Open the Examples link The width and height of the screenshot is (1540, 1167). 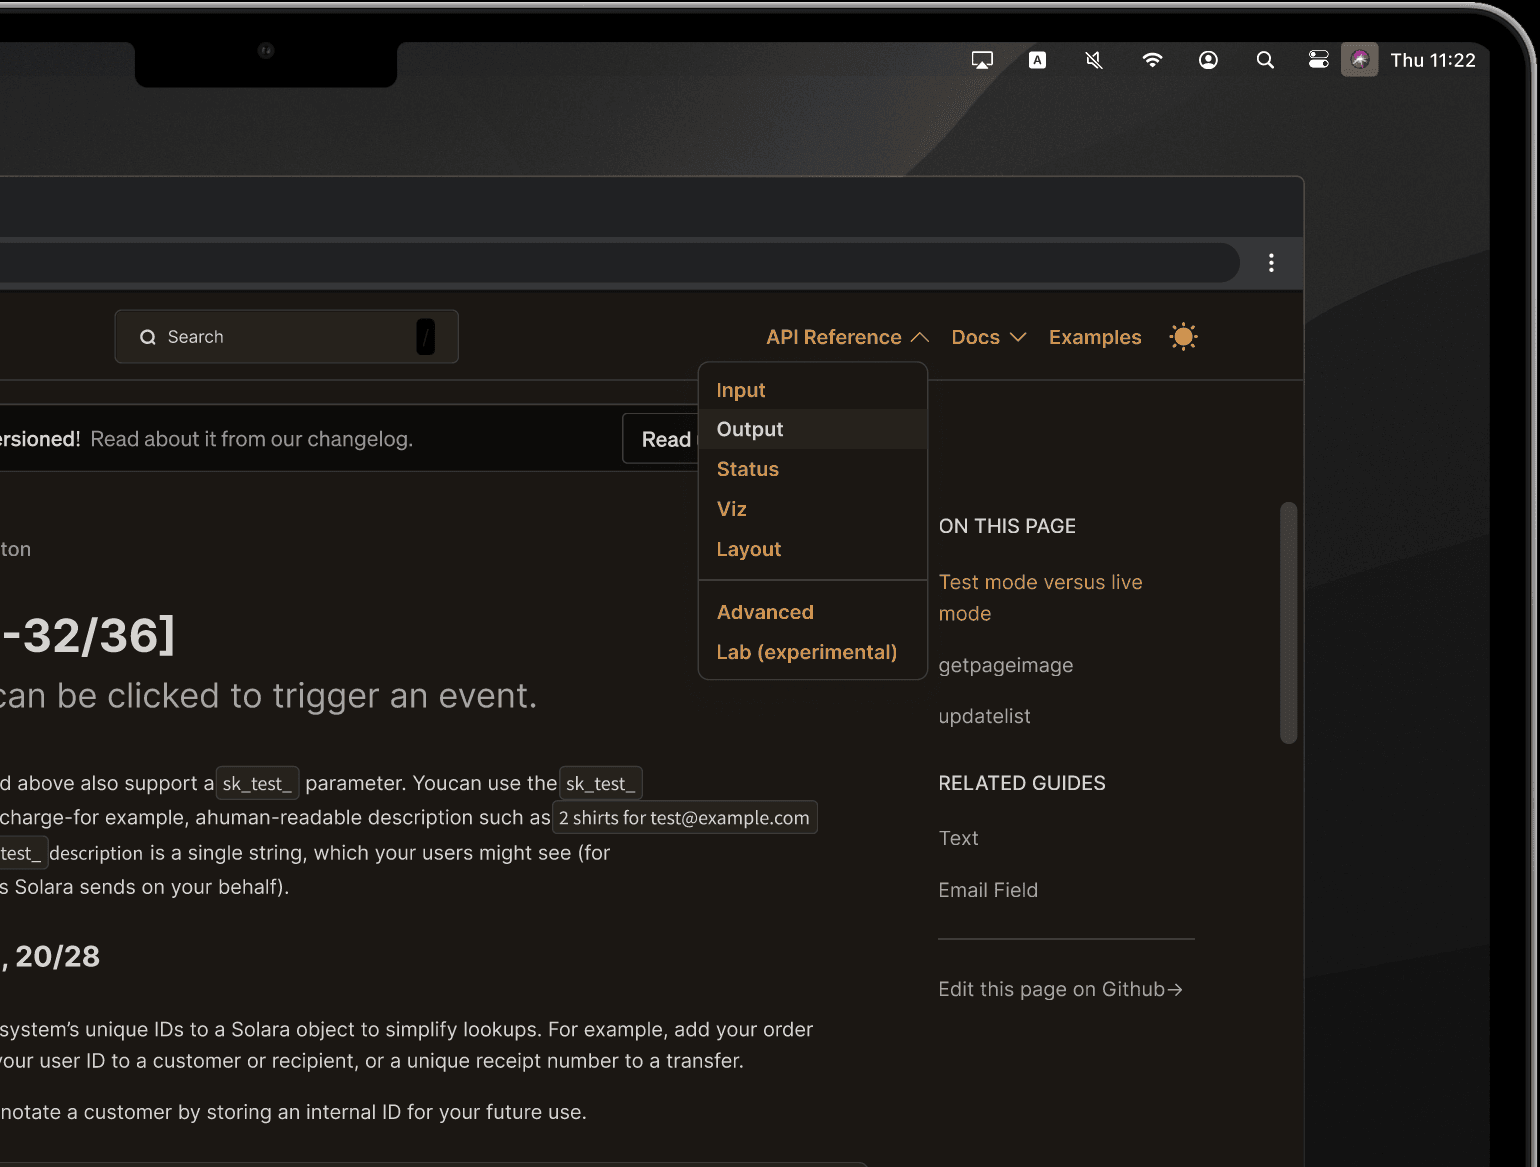pos(1095,337)
